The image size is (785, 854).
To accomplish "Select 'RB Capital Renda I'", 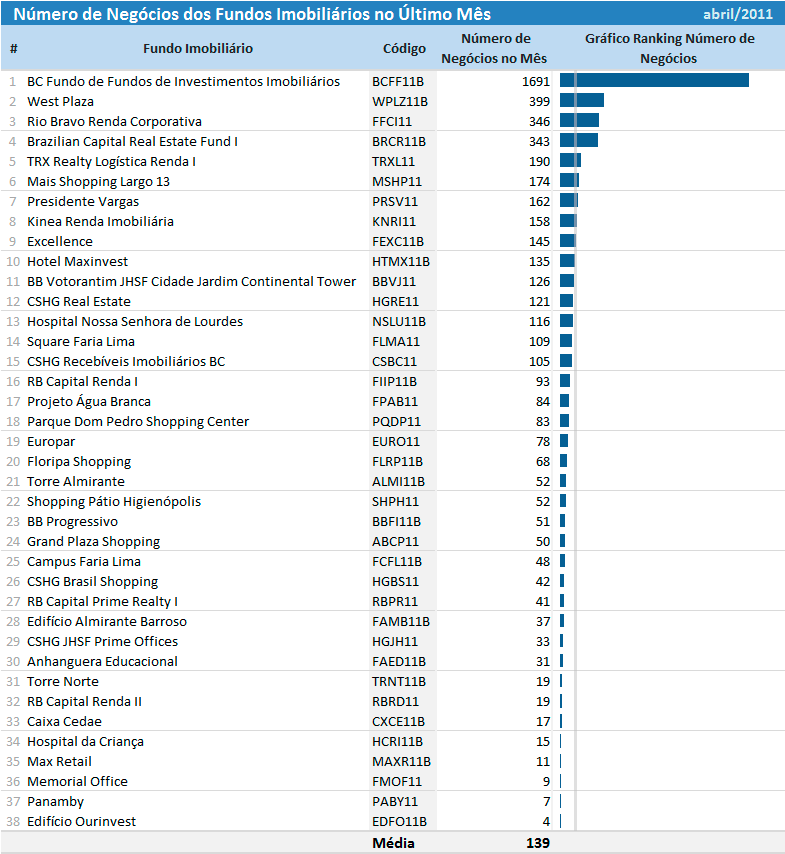I will click(82, 382).
